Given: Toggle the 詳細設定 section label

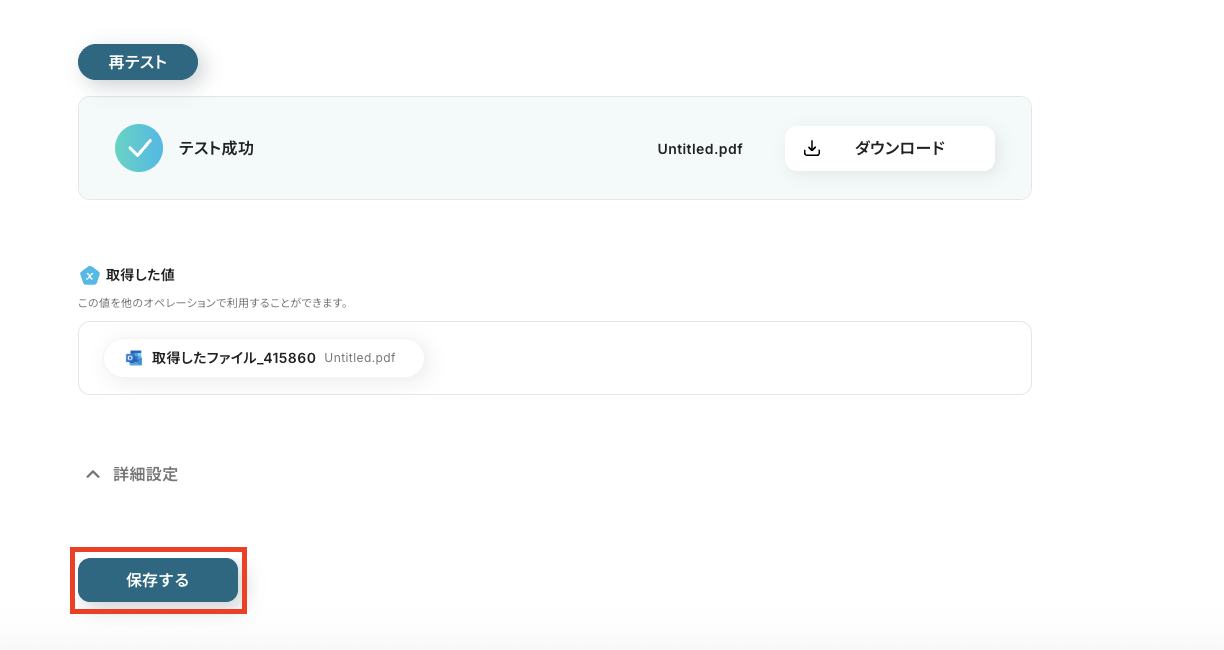Looking at the screenshot, I should 146,474.
